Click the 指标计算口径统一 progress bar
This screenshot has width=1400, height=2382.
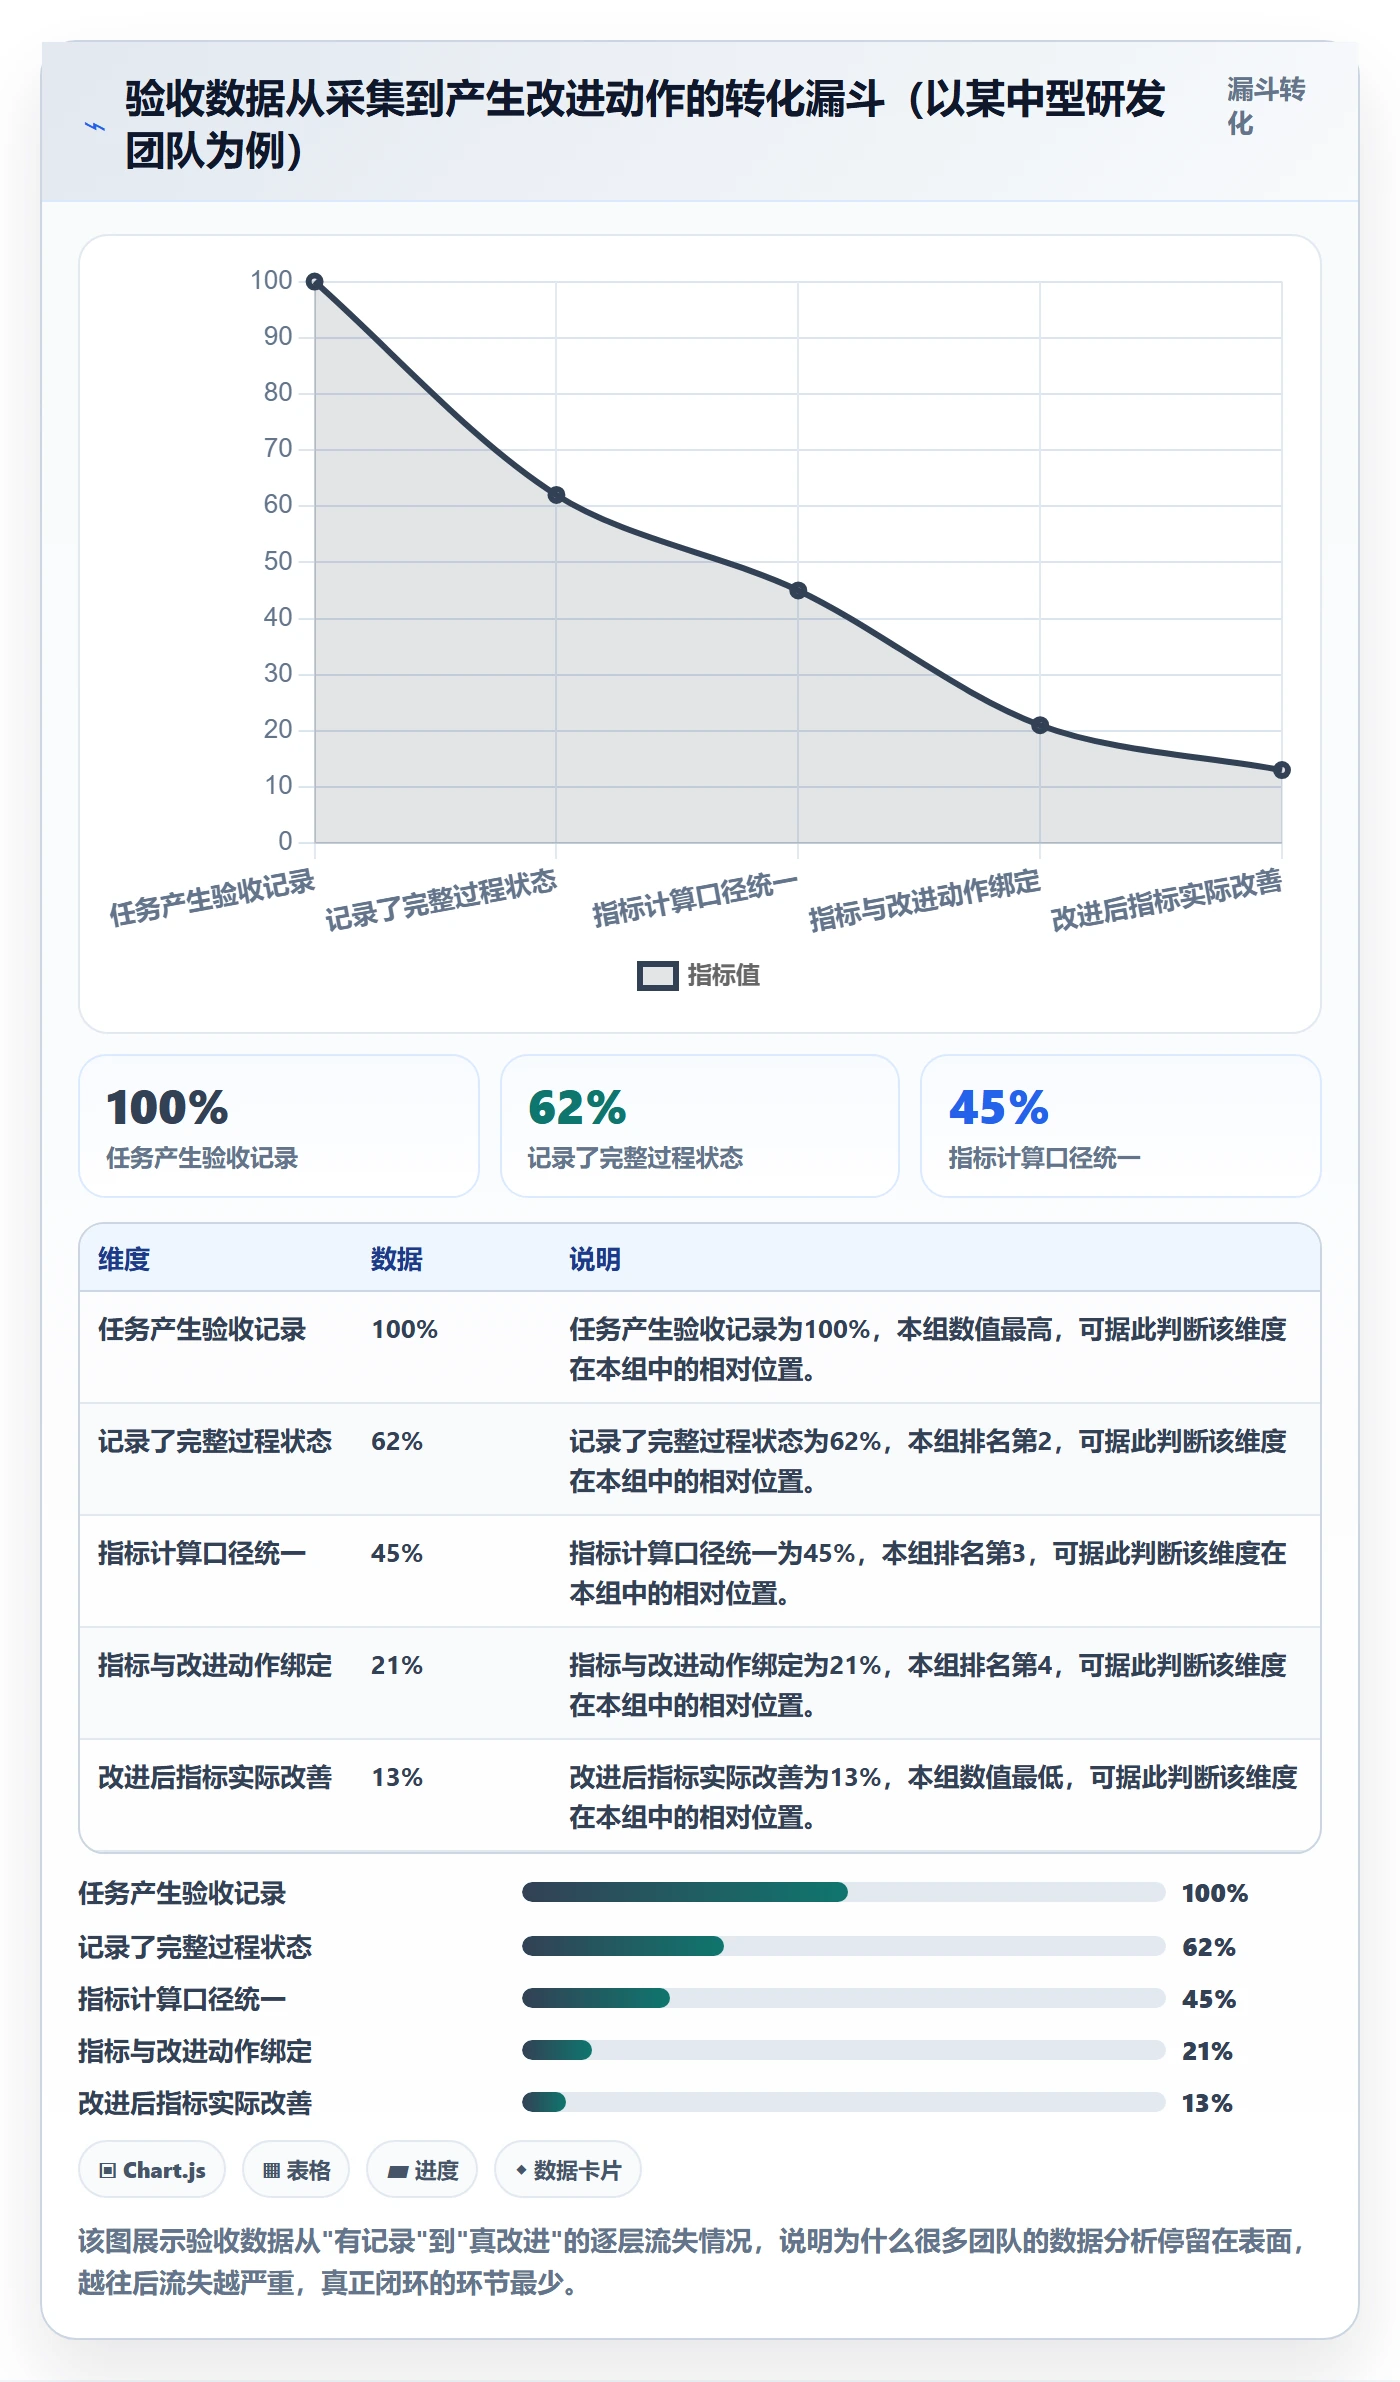coord(843,1998)
